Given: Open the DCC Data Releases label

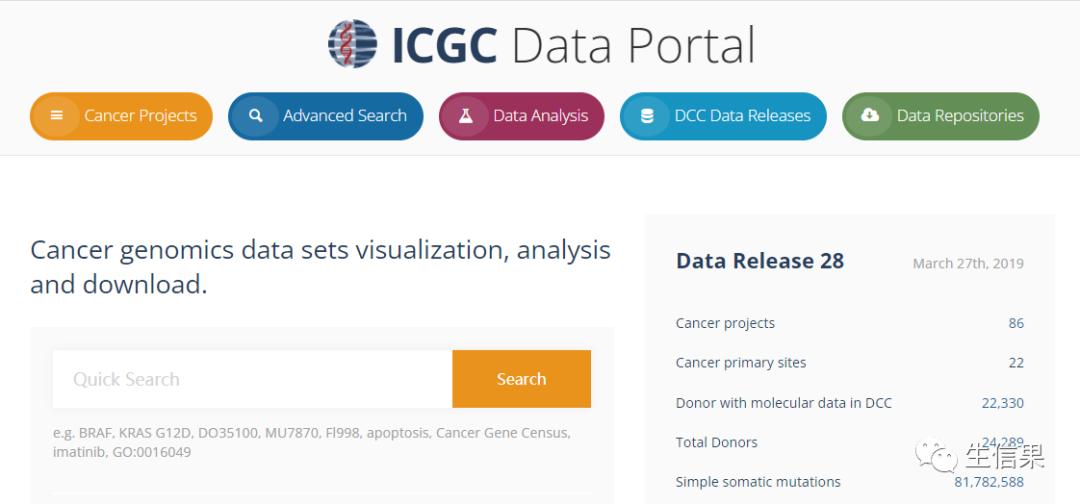Looking at the screenshot, I should [x=742, y=116].
